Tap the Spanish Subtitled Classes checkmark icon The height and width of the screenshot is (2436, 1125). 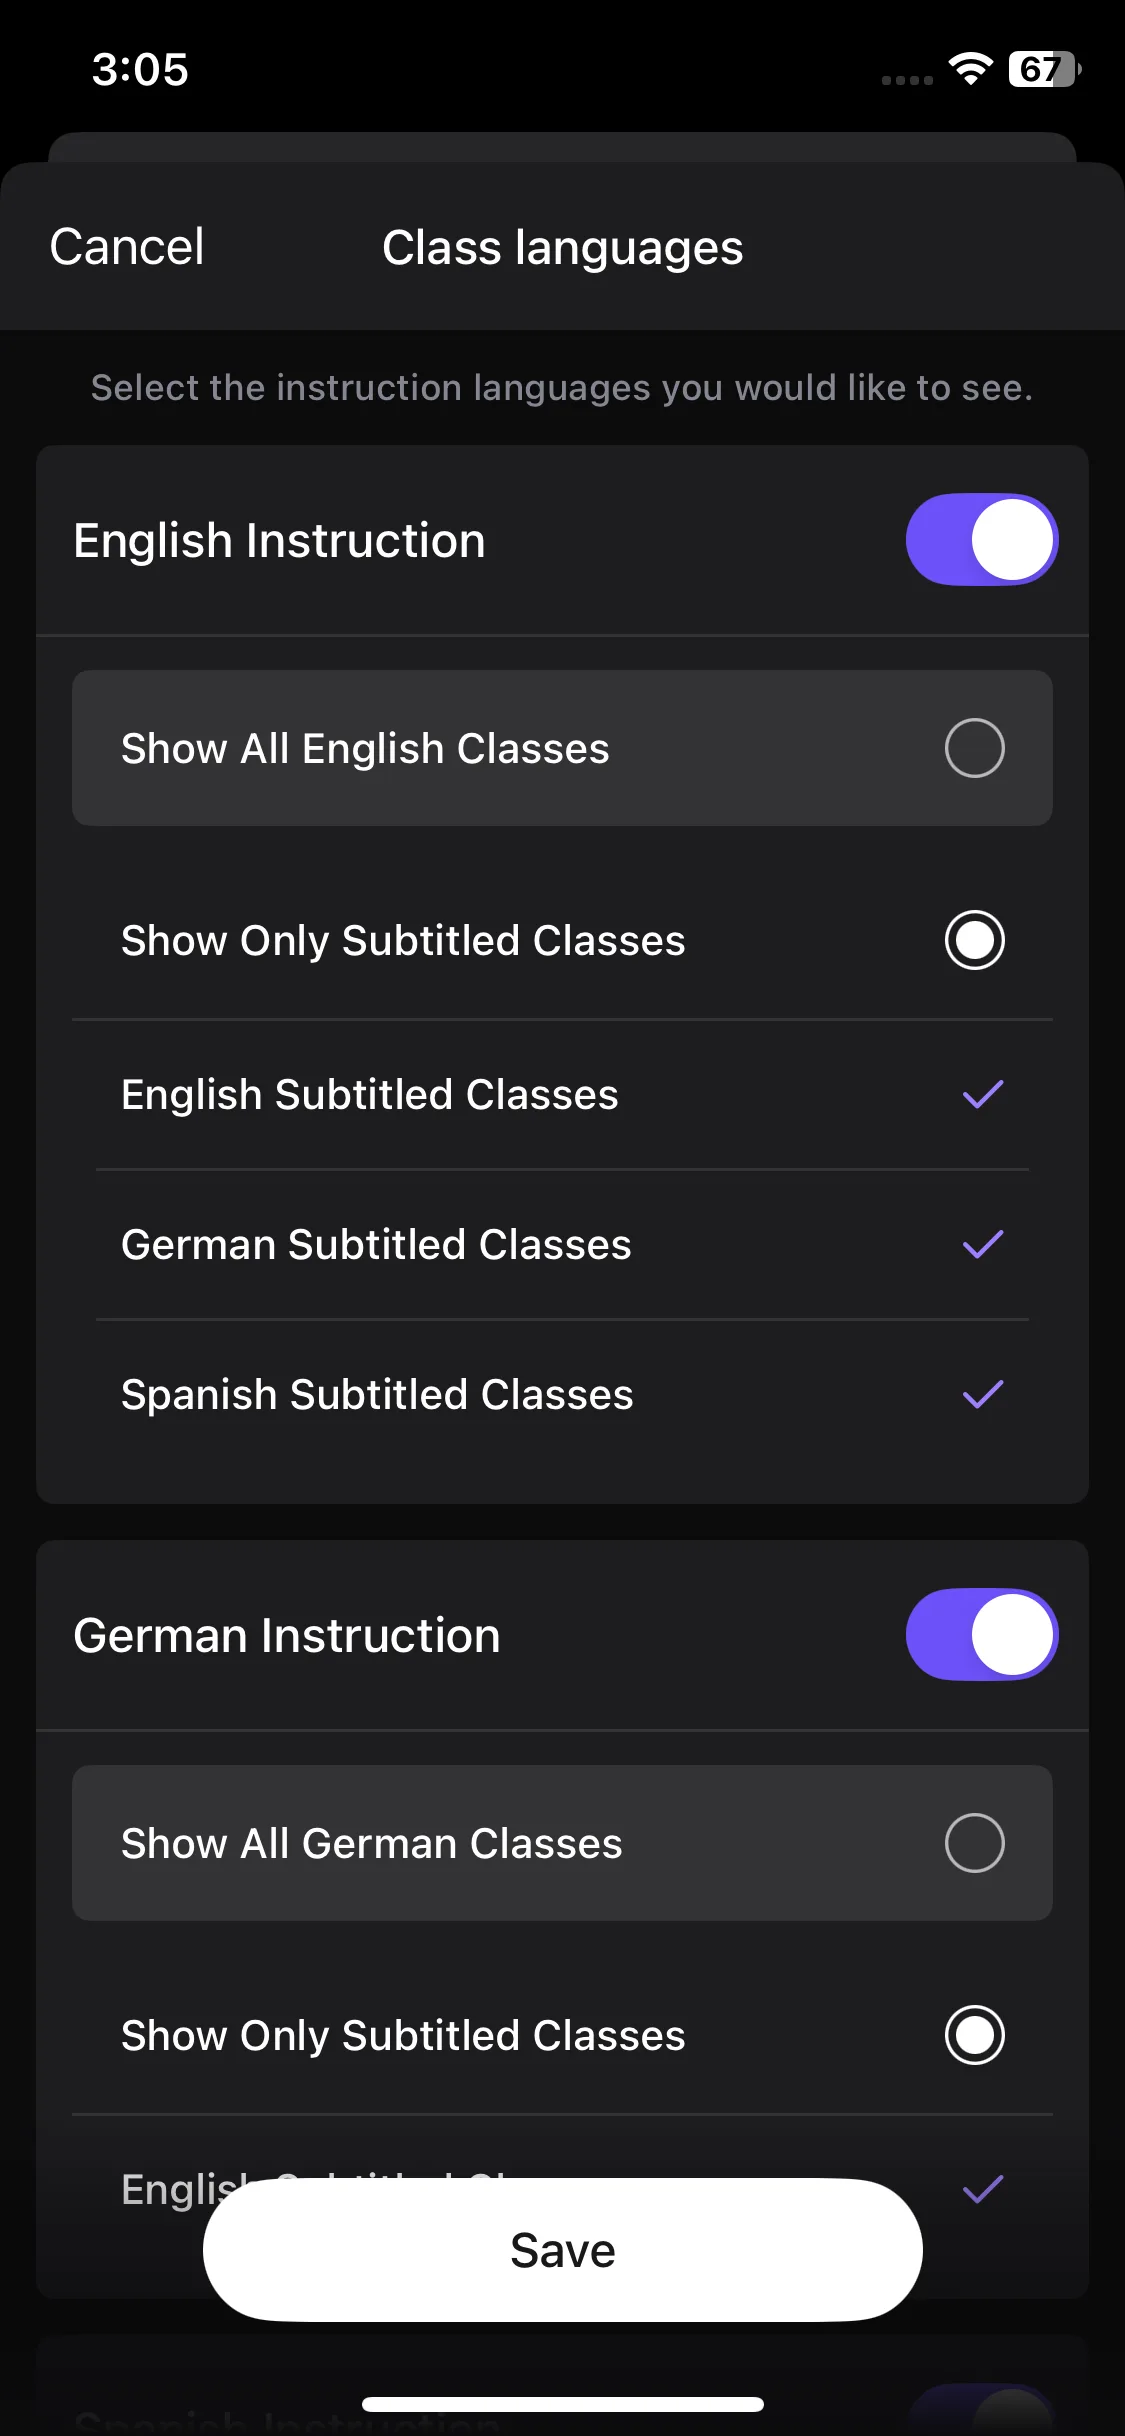[x=982, y=1394]
